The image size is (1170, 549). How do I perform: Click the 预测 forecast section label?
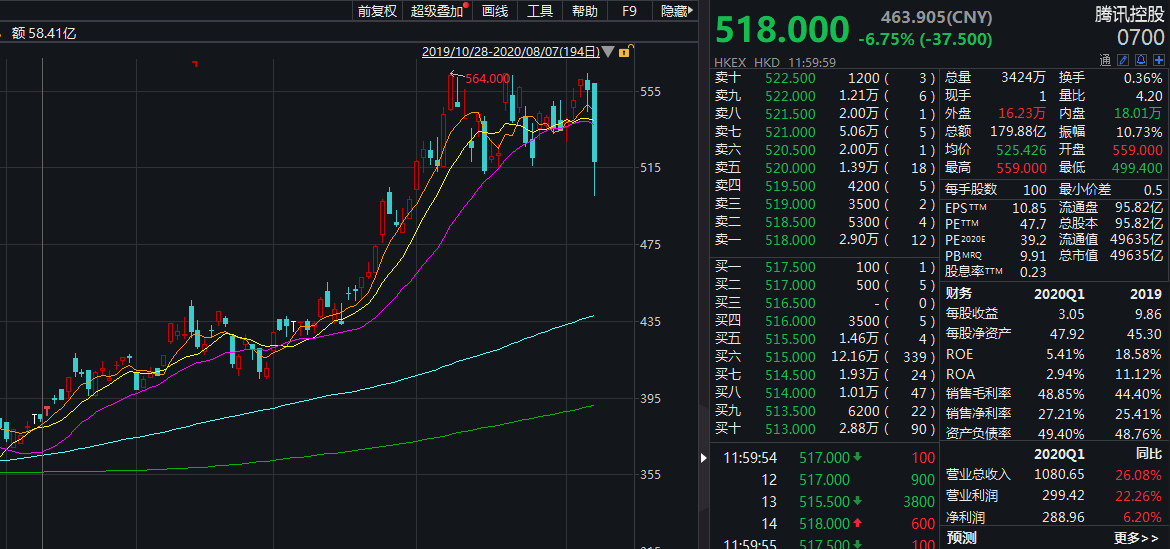coord(961,538)
